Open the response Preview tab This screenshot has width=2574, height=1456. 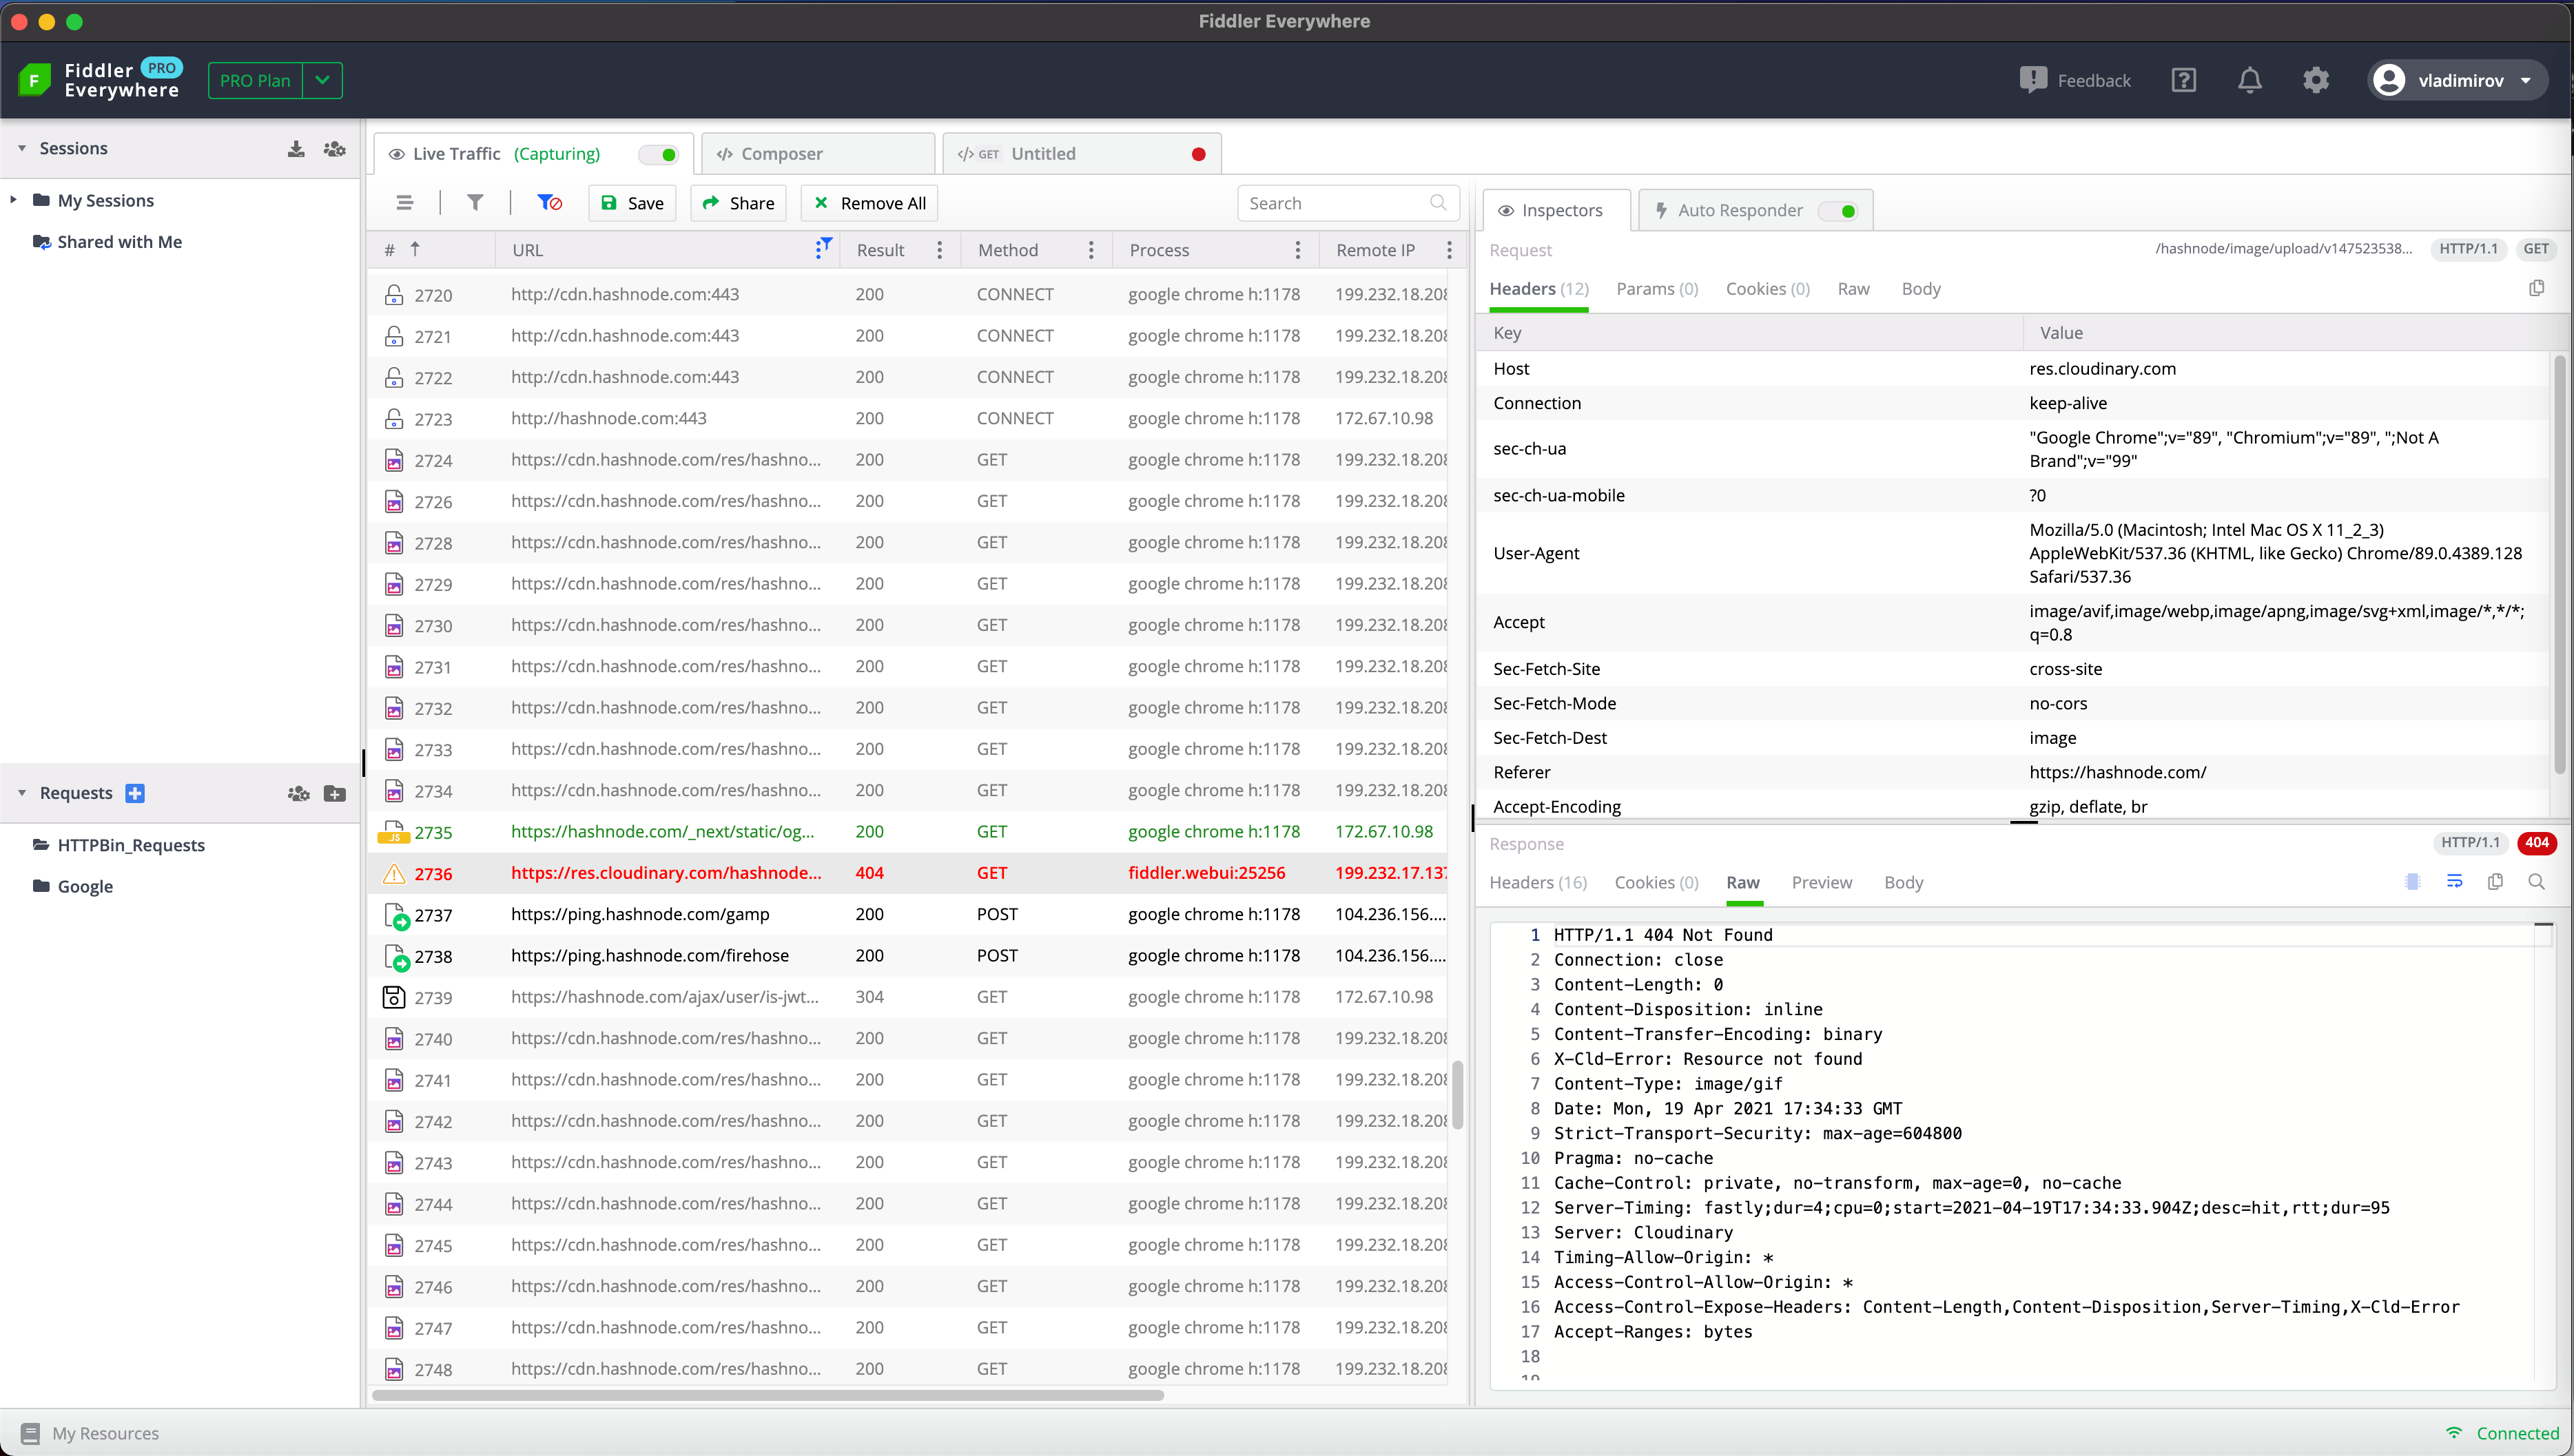(1821, 882)
